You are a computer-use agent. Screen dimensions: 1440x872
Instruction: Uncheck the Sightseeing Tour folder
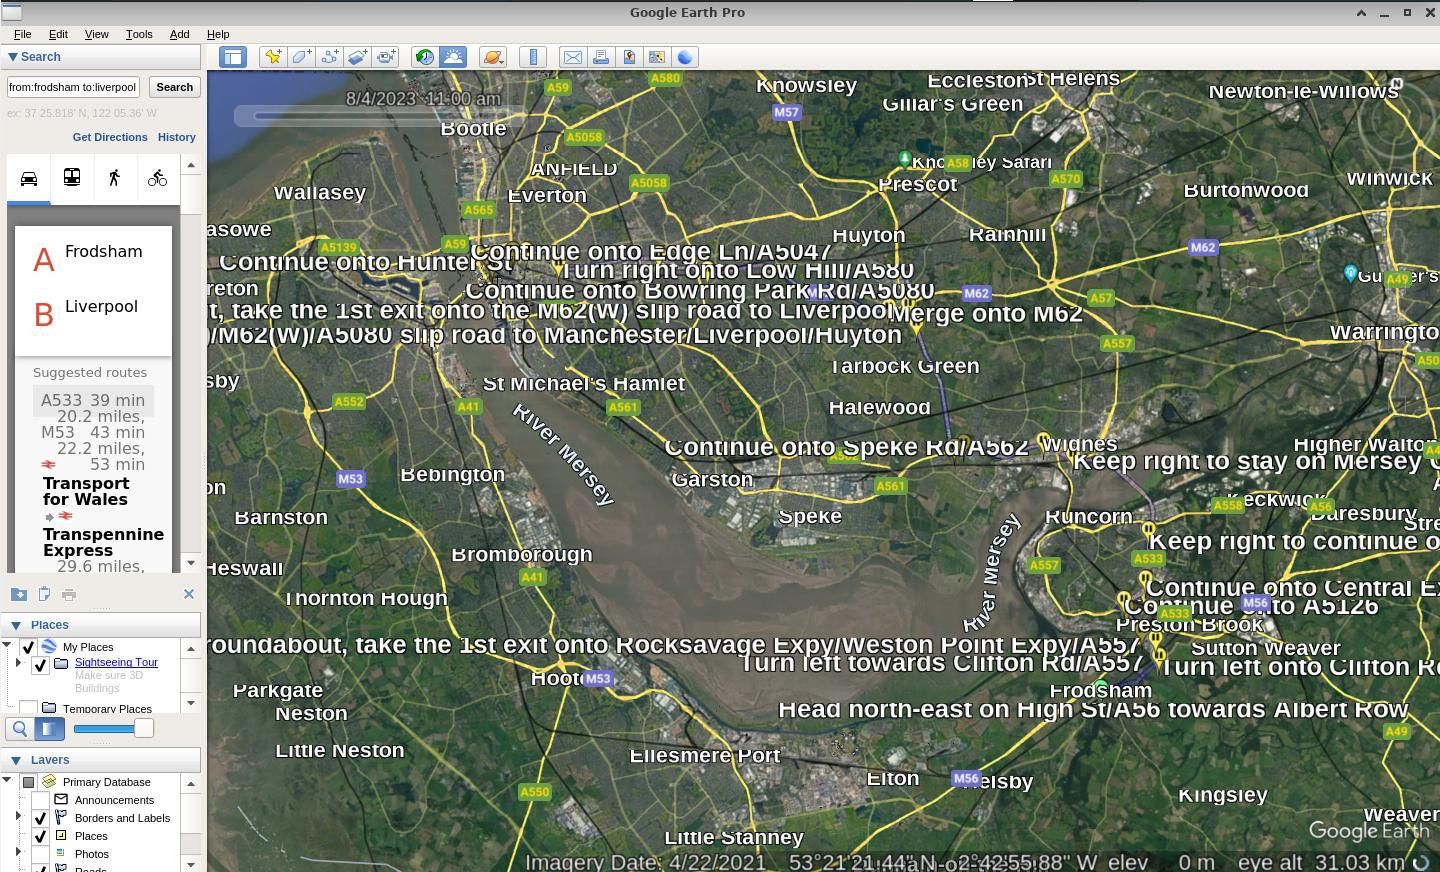(40, 665)
